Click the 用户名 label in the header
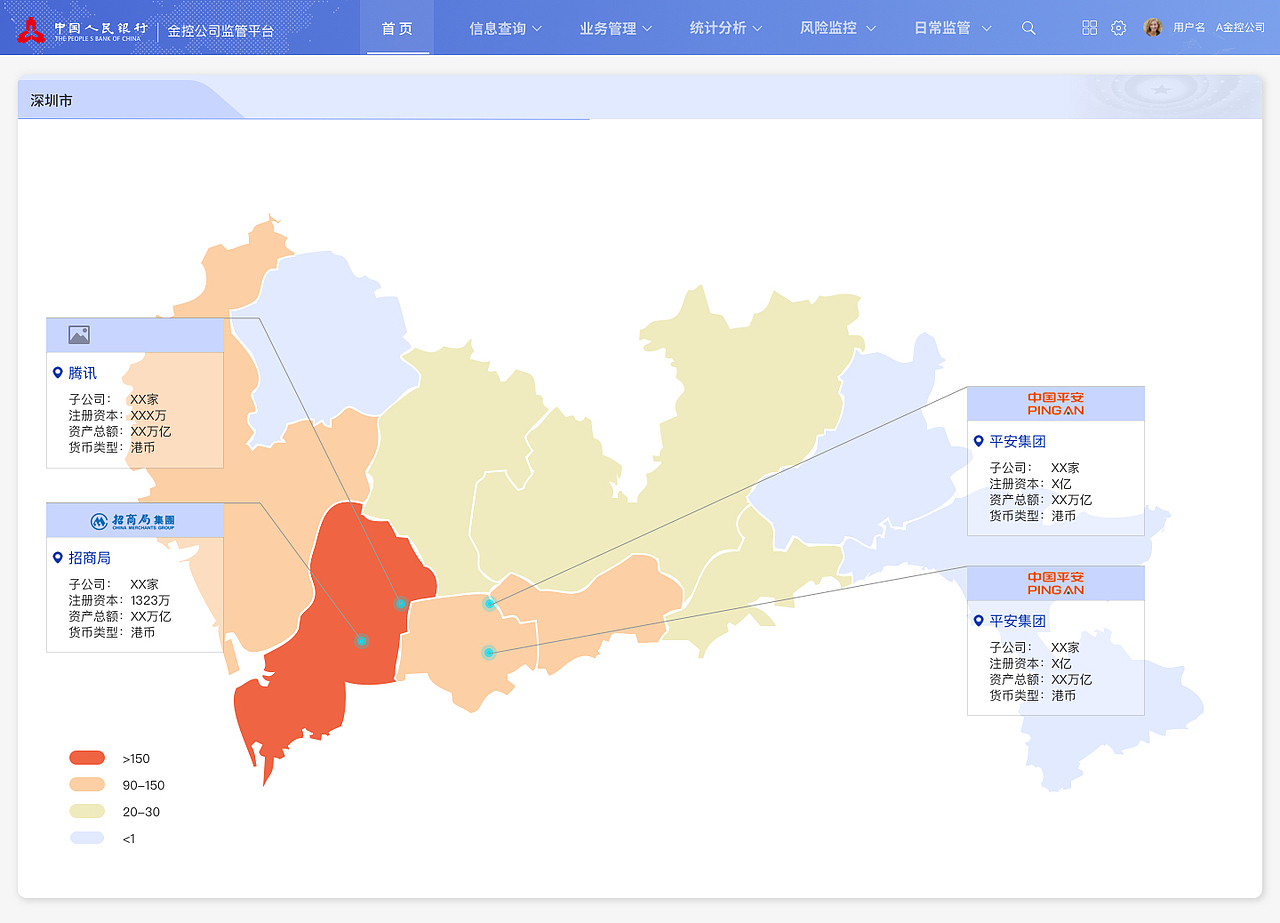The height and width of the screenshot is (923, 1280). tap(1189, 28)
